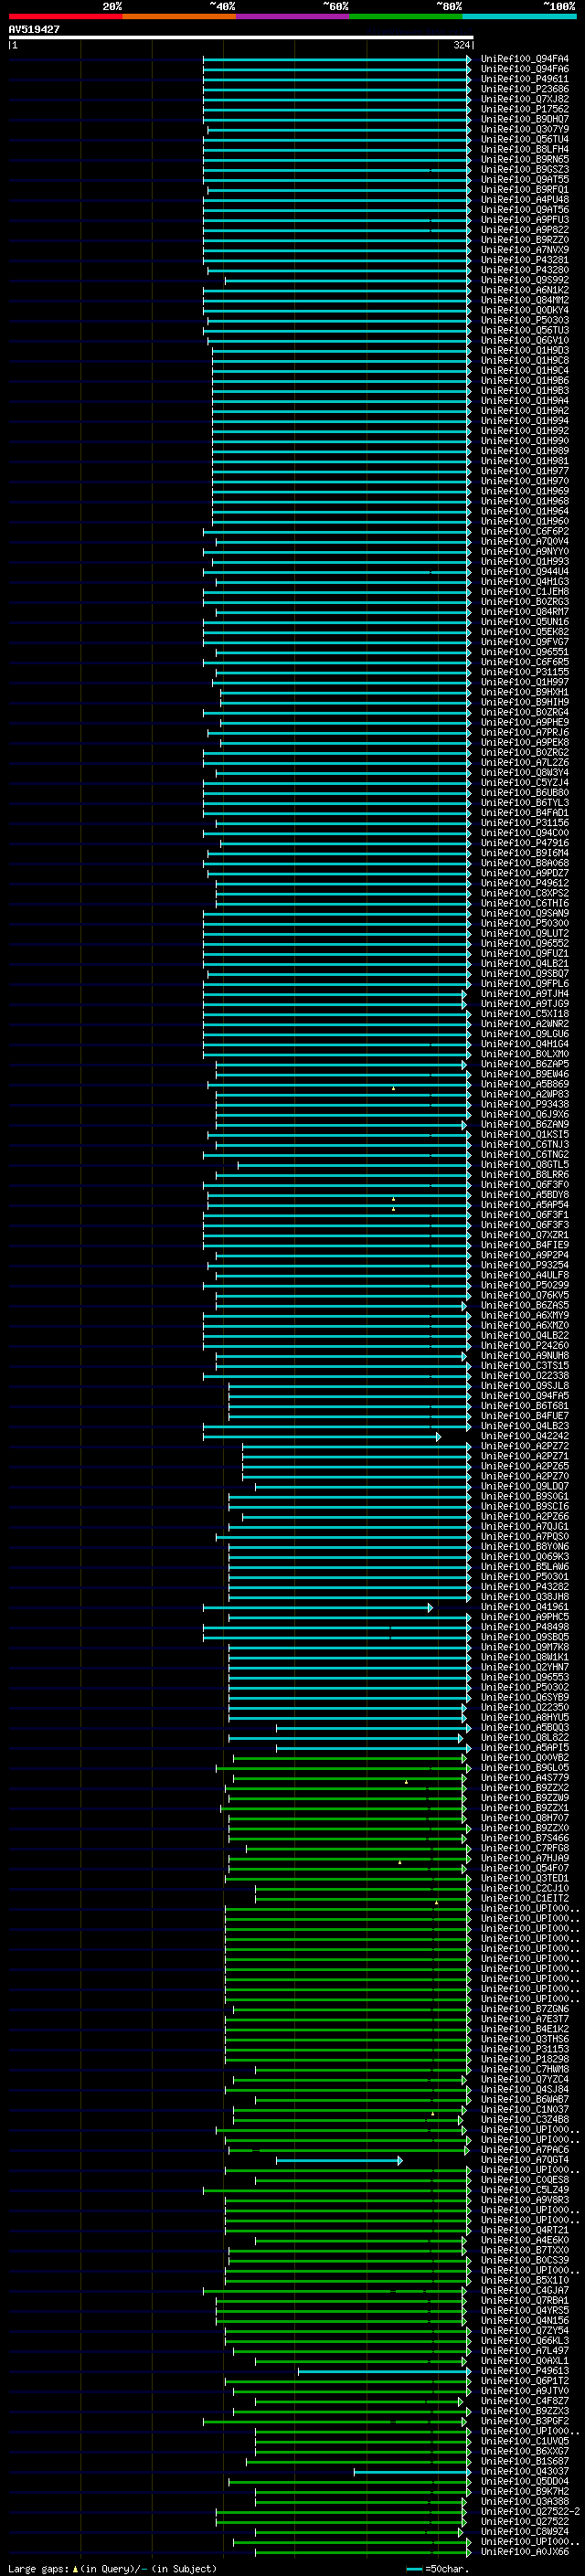Click the short cyan alignment bar for A7QGT4
This screenshot has height=2576, width=585.
[x=339, y=2161]
